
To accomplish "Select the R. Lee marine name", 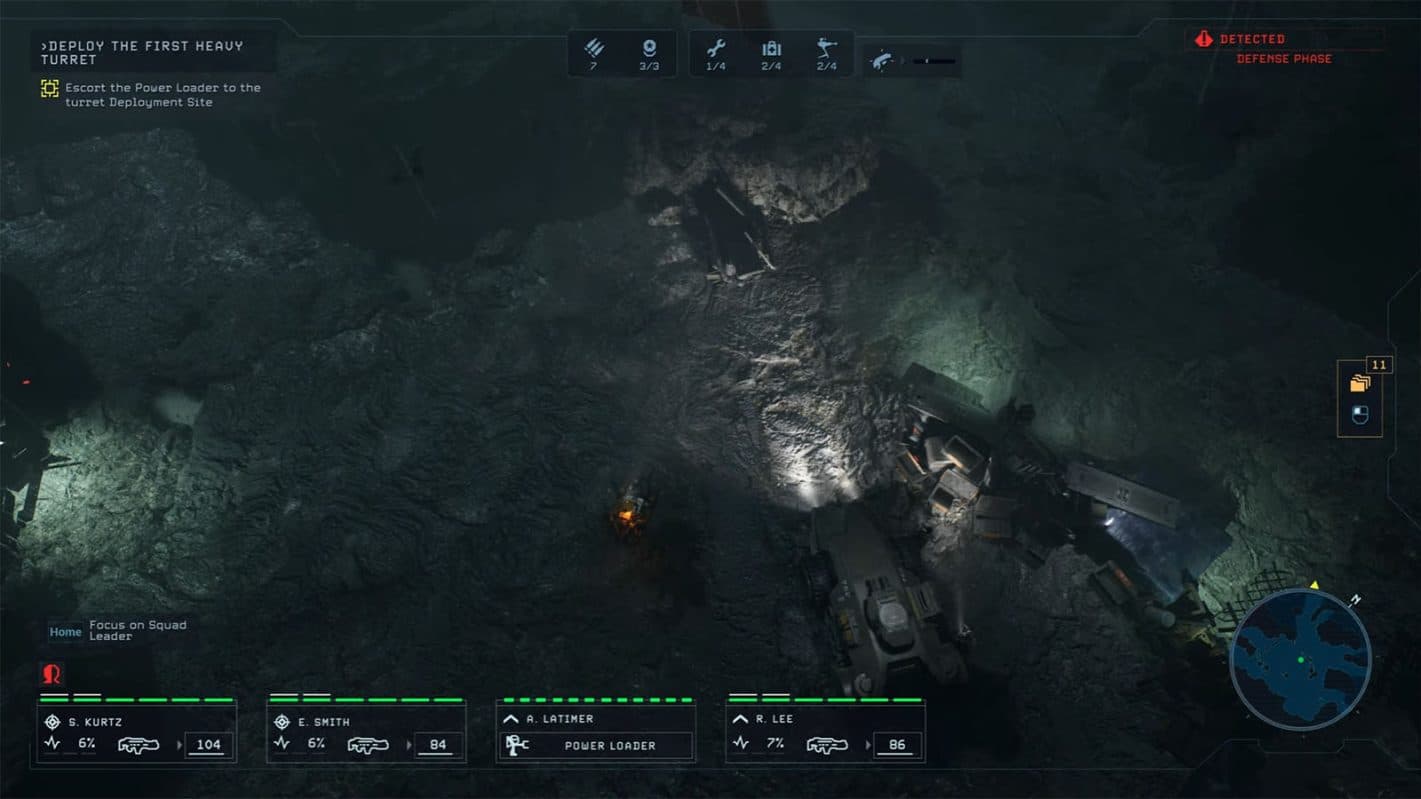I will point(774,719).
